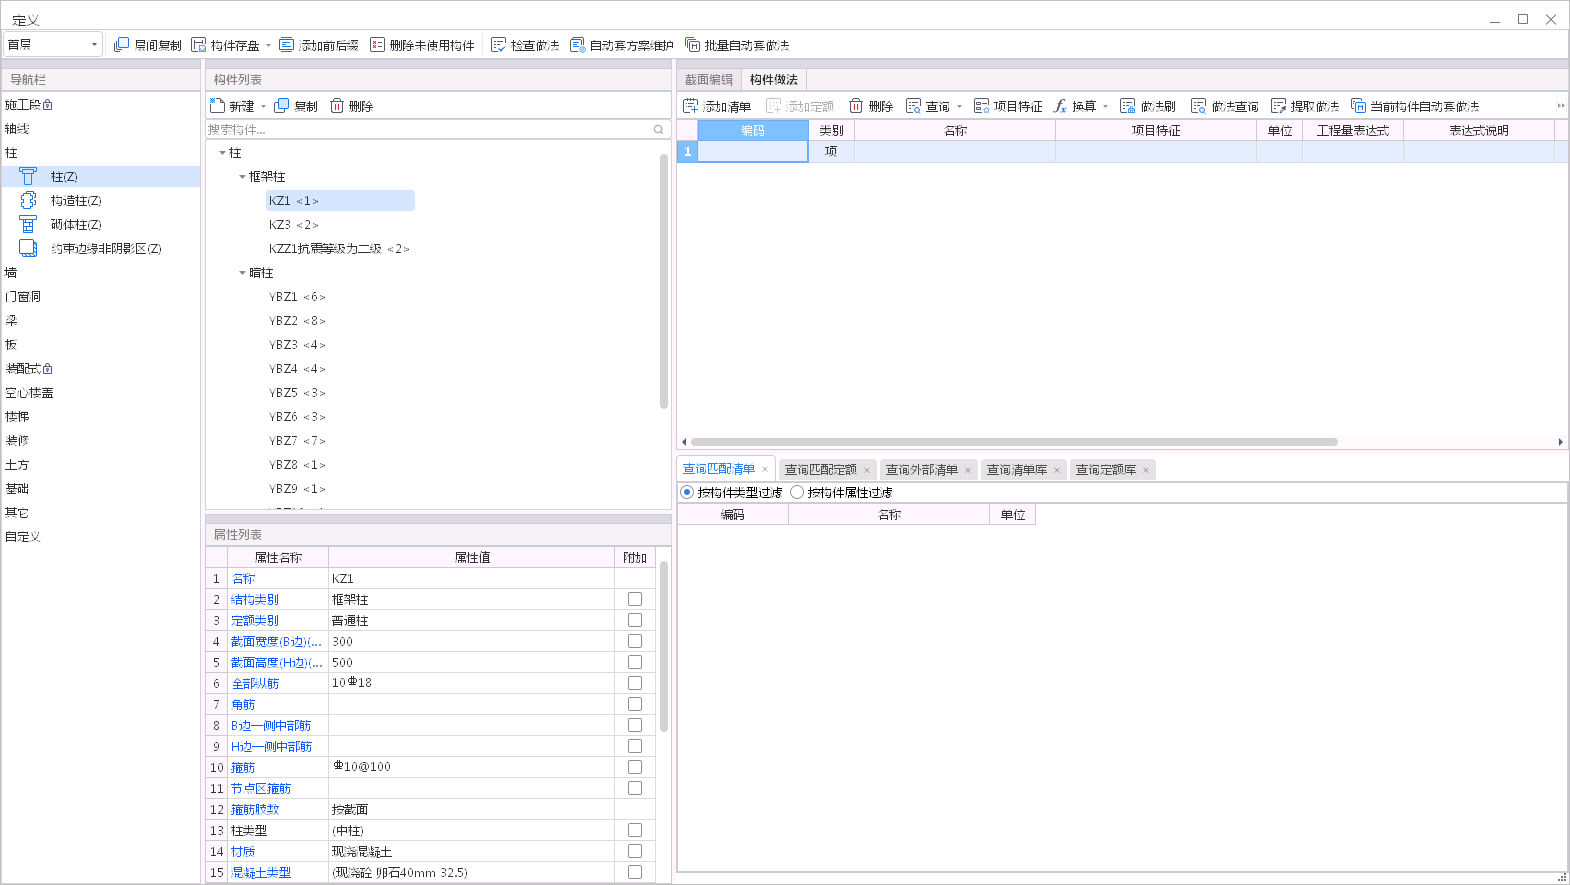Select 按构件属性过滤 radio button

797,492
